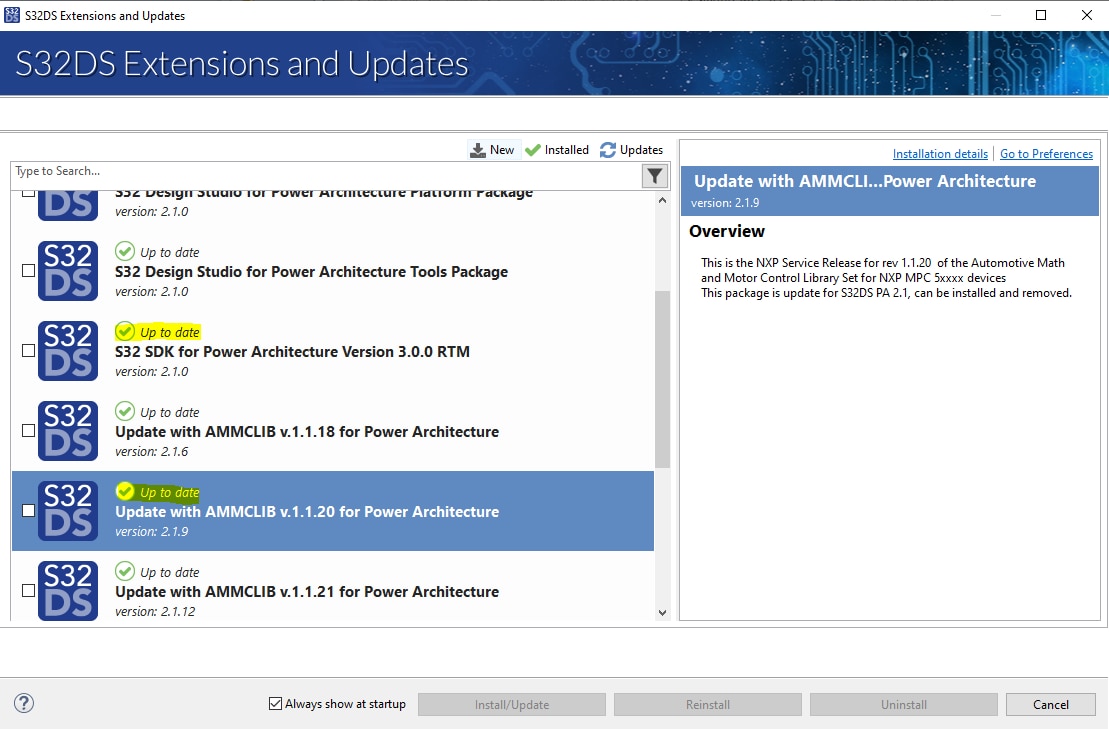Show the New extensions filter
The image size is (1109, 729).
click(x=492, y=150)
